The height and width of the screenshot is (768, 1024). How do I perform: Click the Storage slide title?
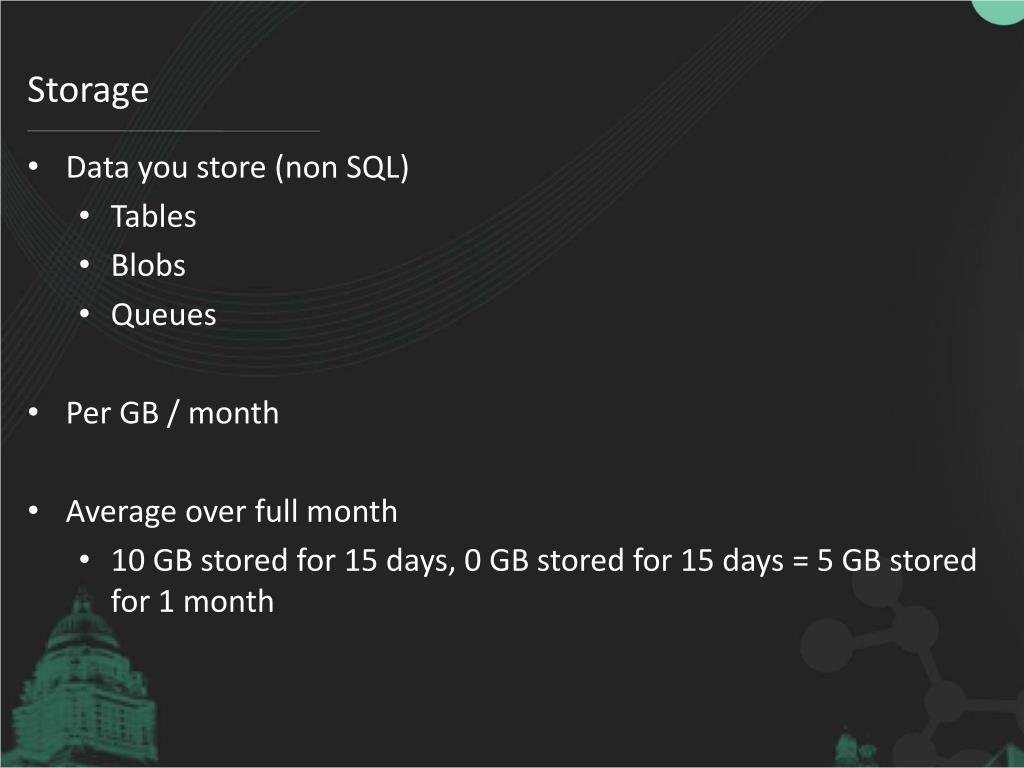click(x=88, y=90)
